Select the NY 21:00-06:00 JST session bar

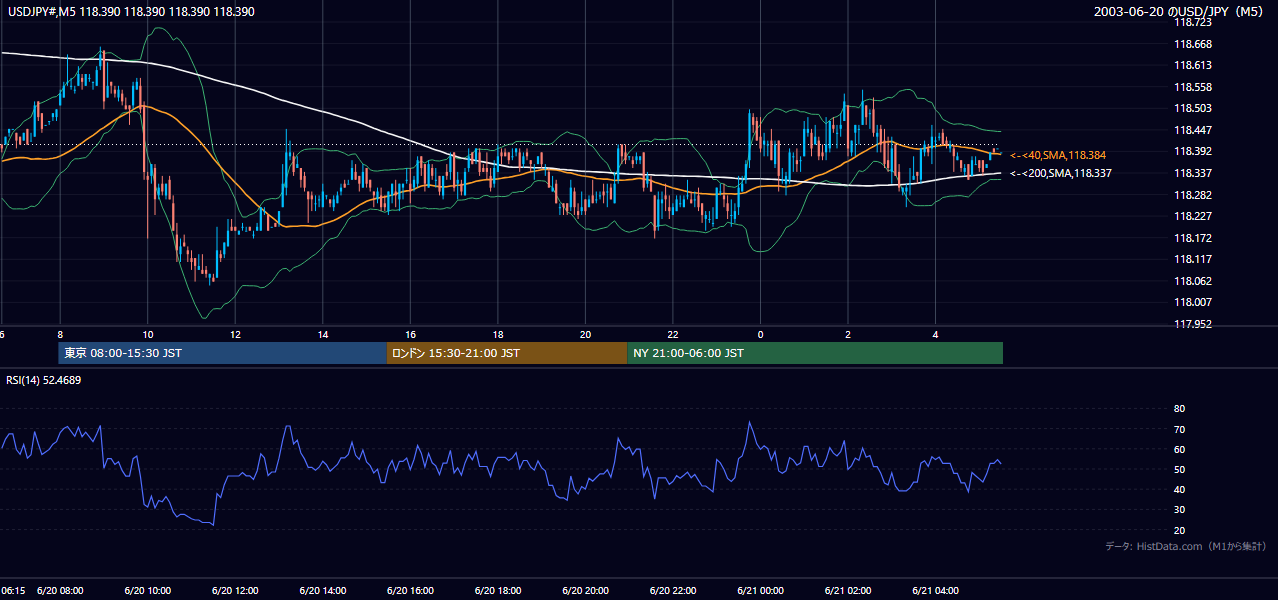click(815, 353)
